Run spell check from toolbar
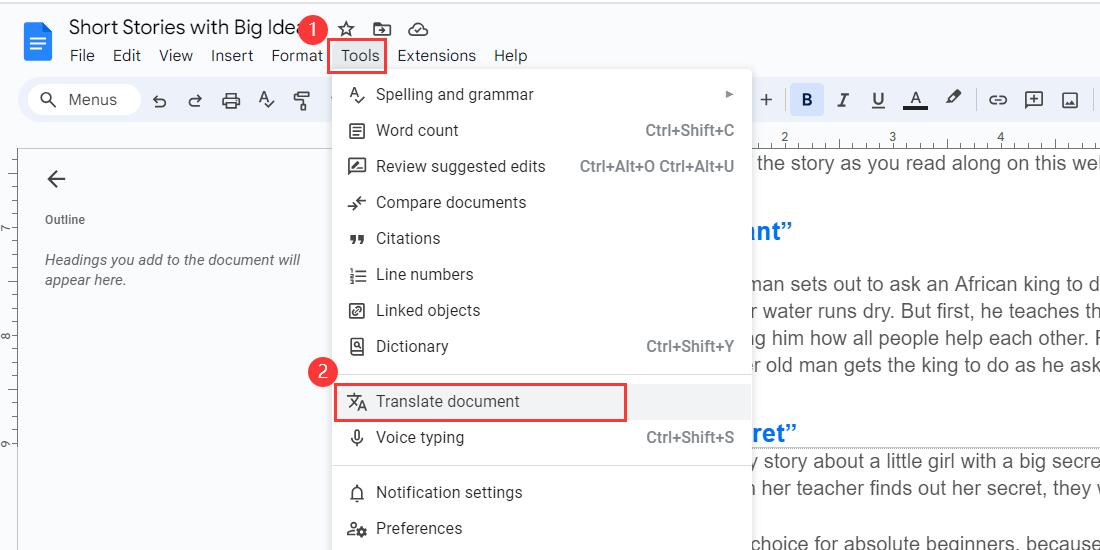Screen dimensions: 1100x550 (x=267, y=100)
